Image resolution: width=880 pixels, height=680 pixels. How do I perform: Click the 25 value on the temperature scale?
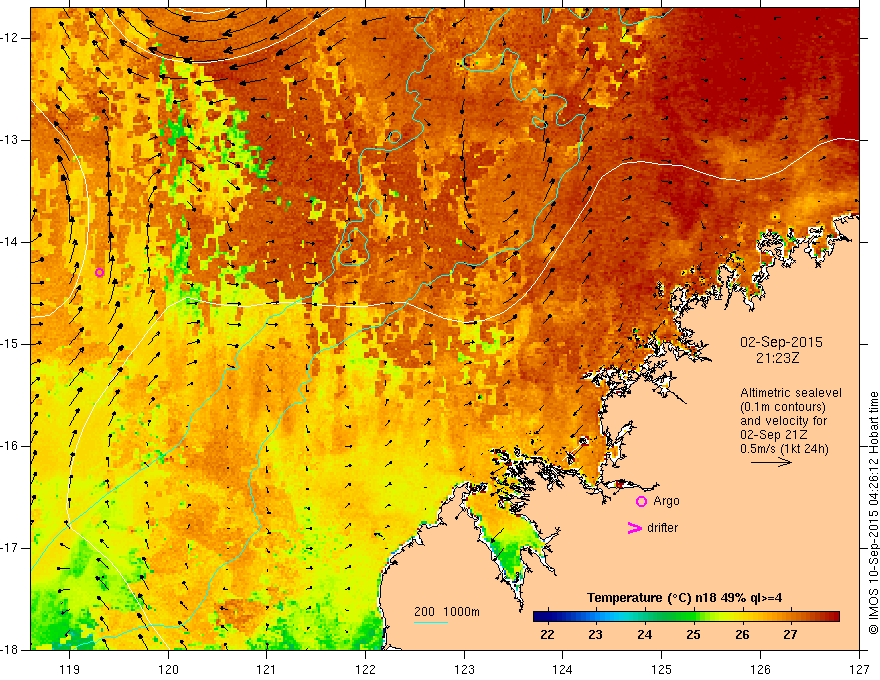pos(693,635)
